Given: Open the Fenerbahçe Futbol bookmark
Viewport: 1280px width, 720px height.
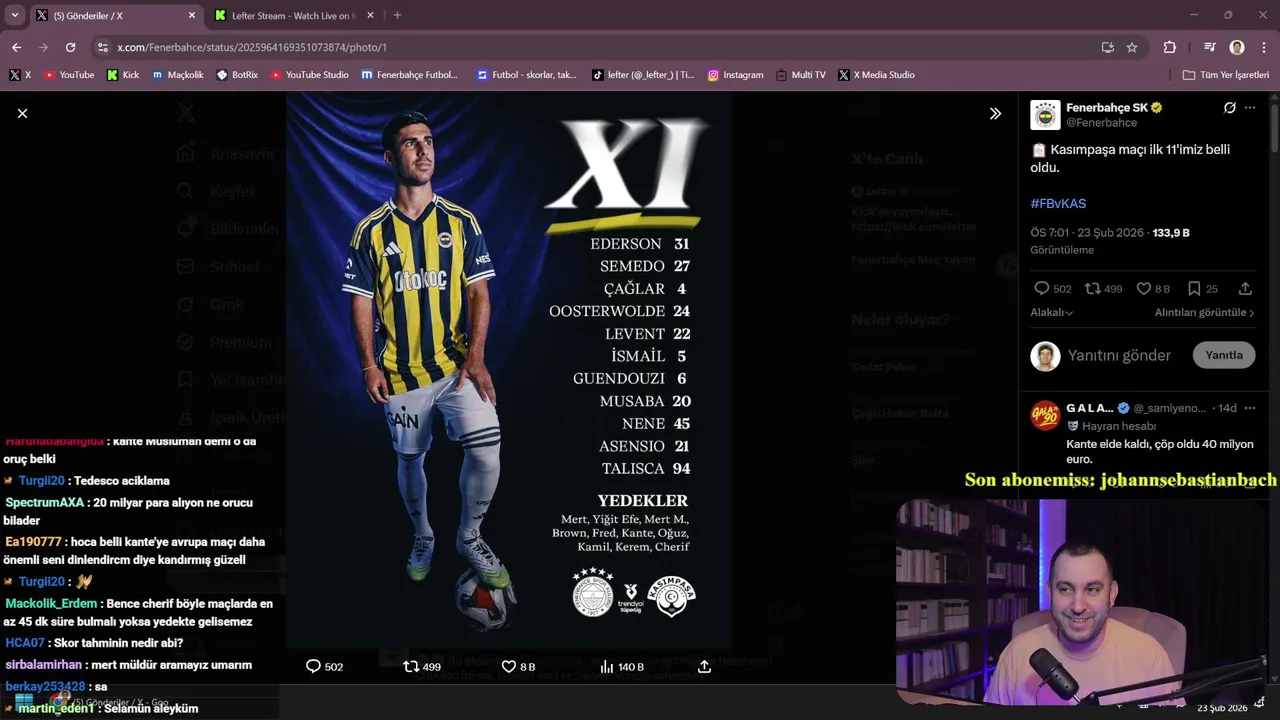Looking at the screenshot, I should (x=409, y=75).
